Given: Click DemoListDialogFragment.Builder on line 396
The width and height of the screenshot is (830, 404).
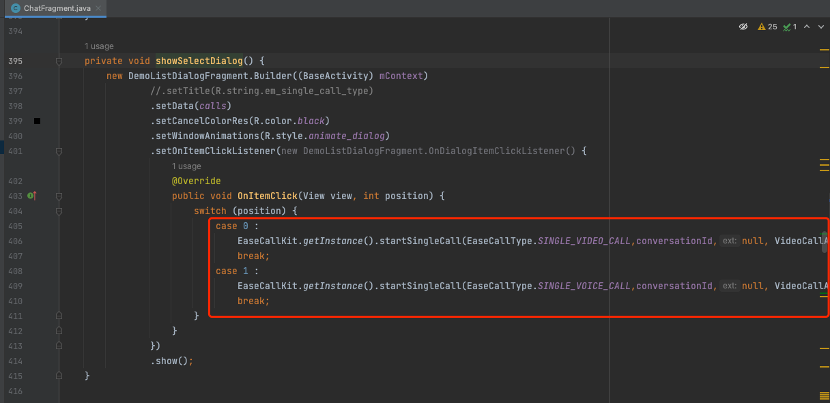Looking at the screenshot, I should 211,76.
